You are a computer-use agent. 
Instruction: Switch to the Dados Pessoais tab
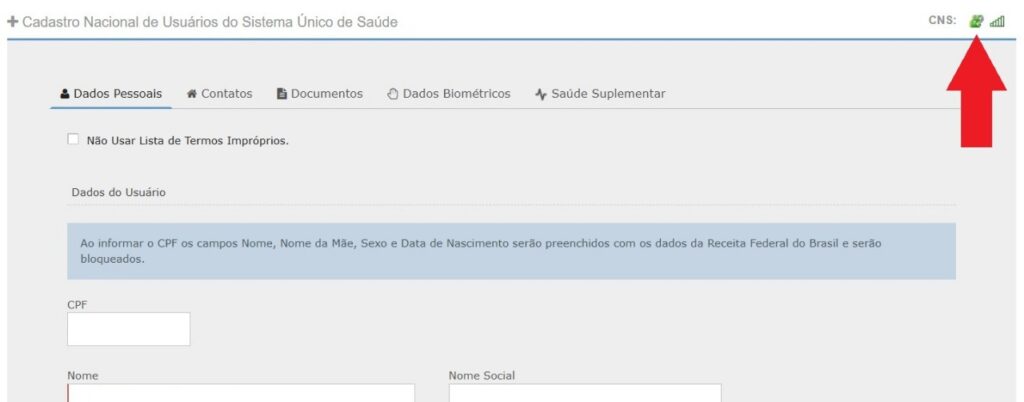(x=111, y=94)
